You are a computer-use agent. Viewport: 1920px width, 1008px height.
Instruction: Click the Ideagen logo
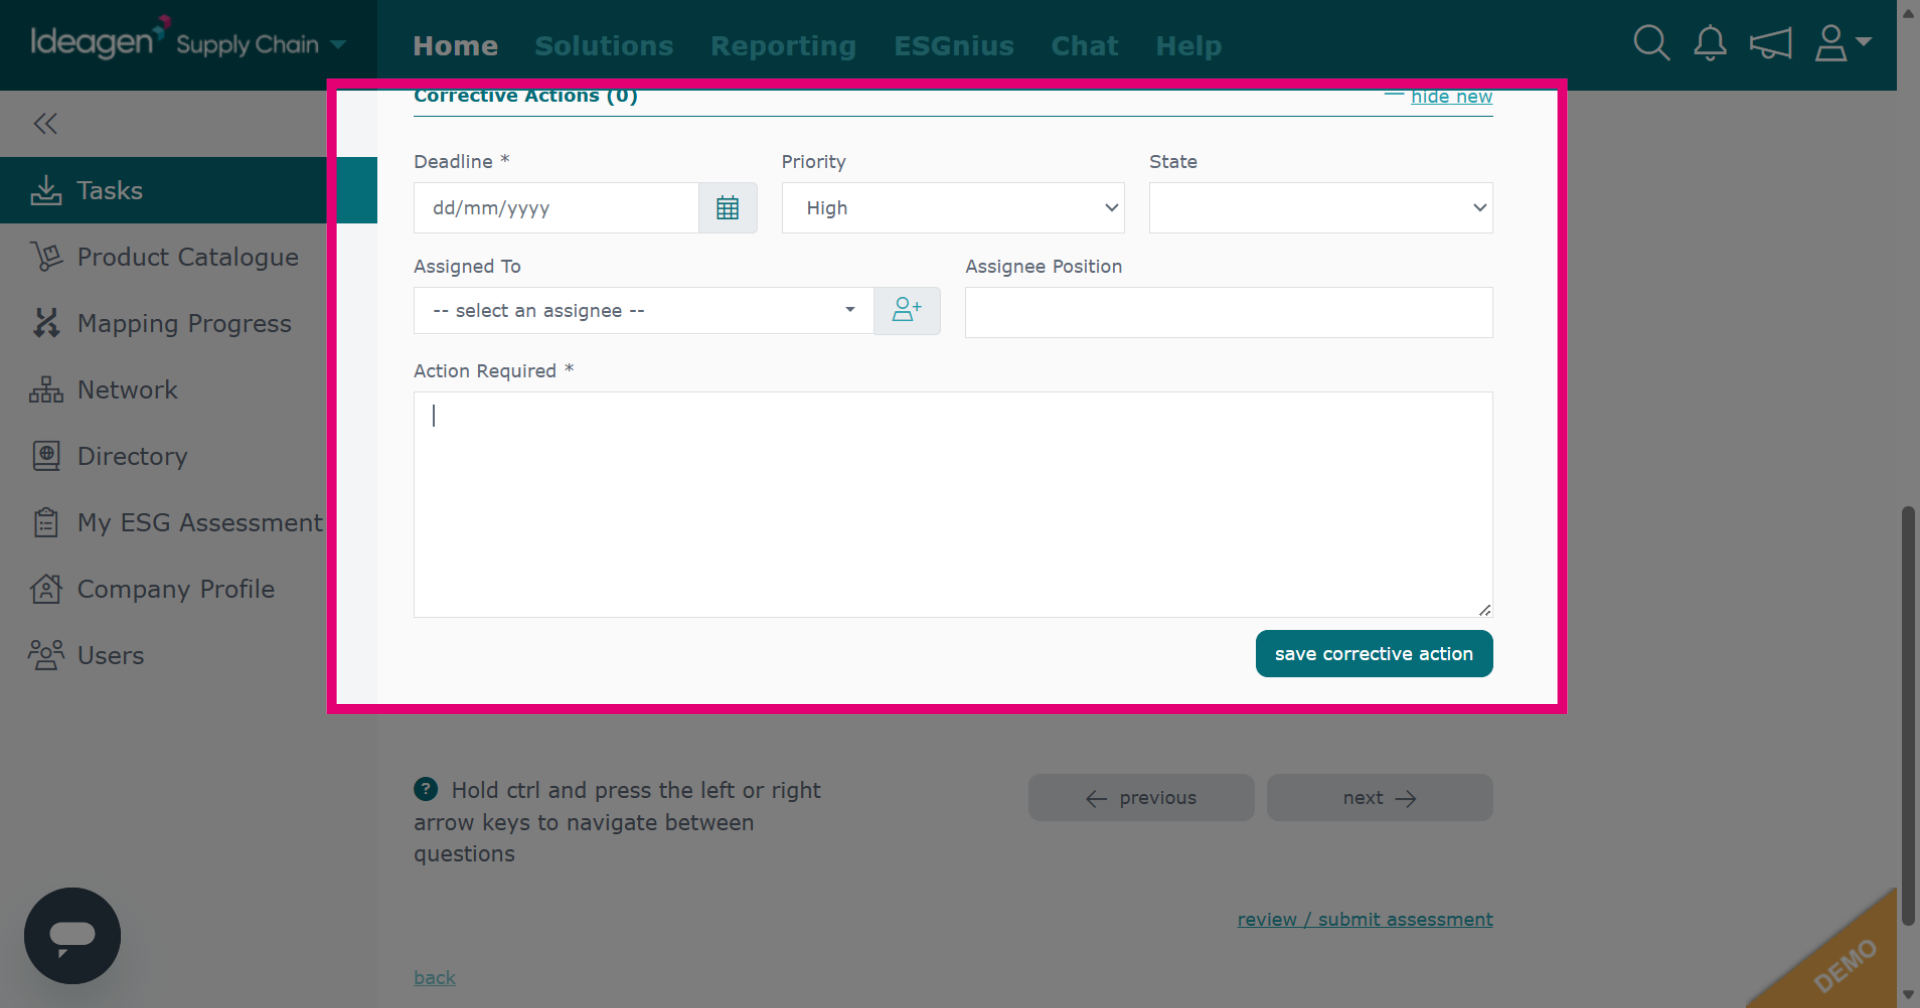click(99, 40)
